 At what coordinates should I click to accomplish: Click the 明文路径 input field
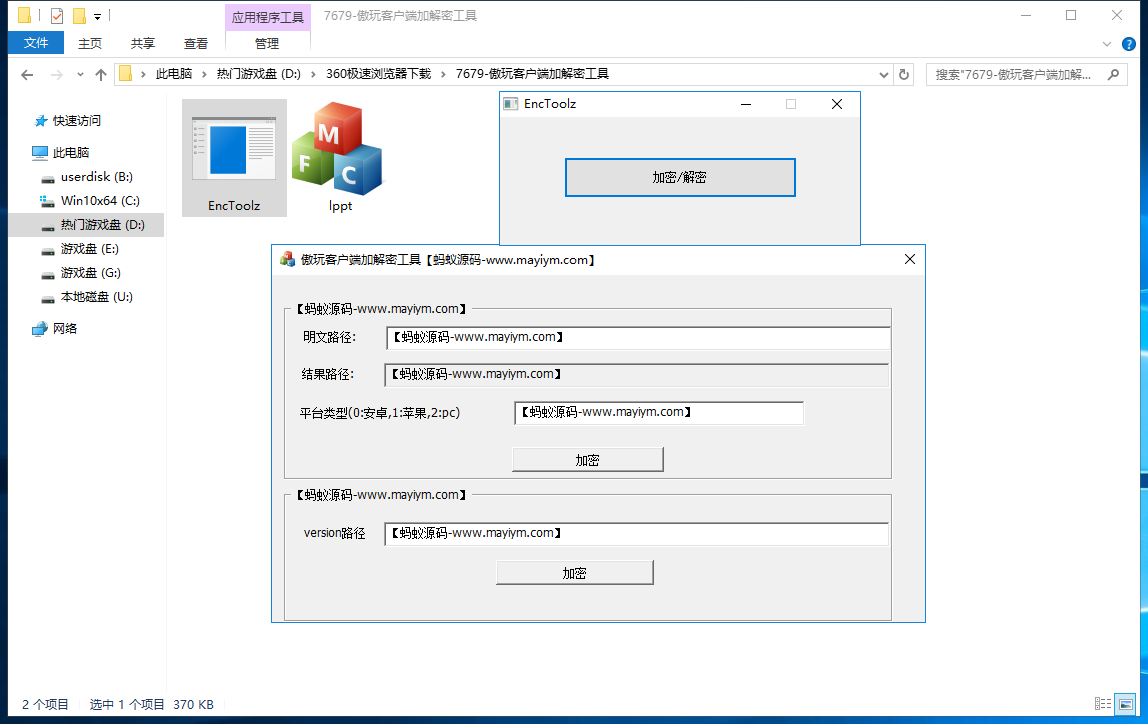(x=638, y=338)
